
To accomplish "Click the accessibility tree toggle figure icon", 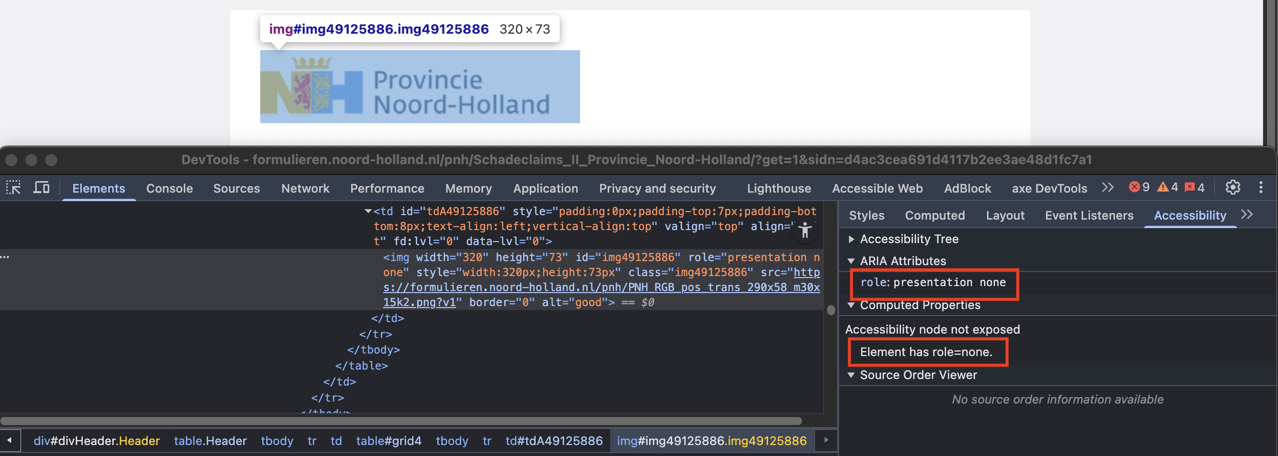I will [x=805, y=231].
